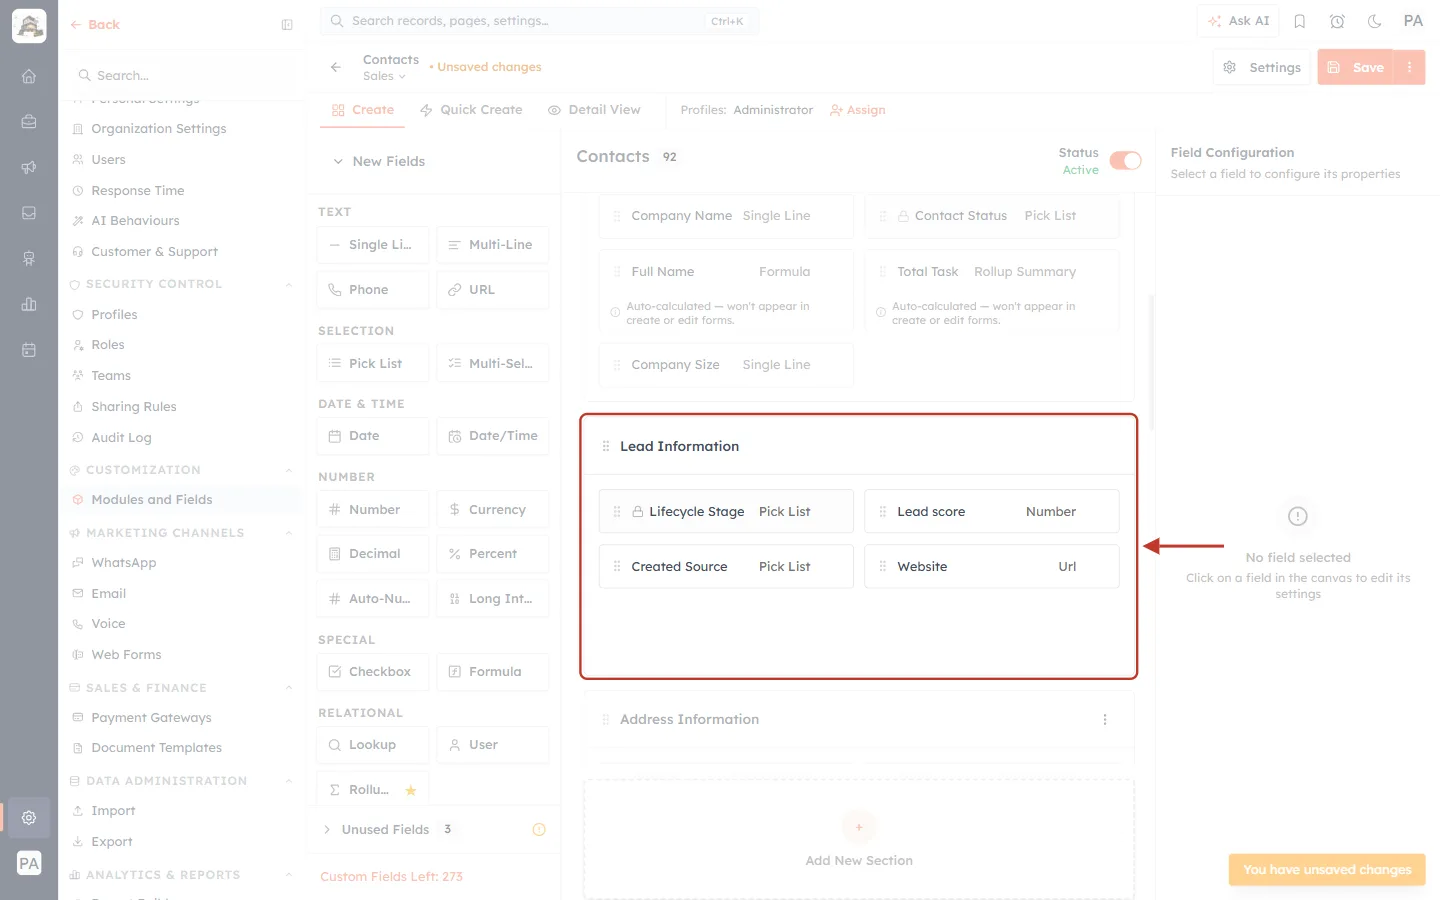
Task: Open the more options menu beside Save
Action: coord(1409,67)
